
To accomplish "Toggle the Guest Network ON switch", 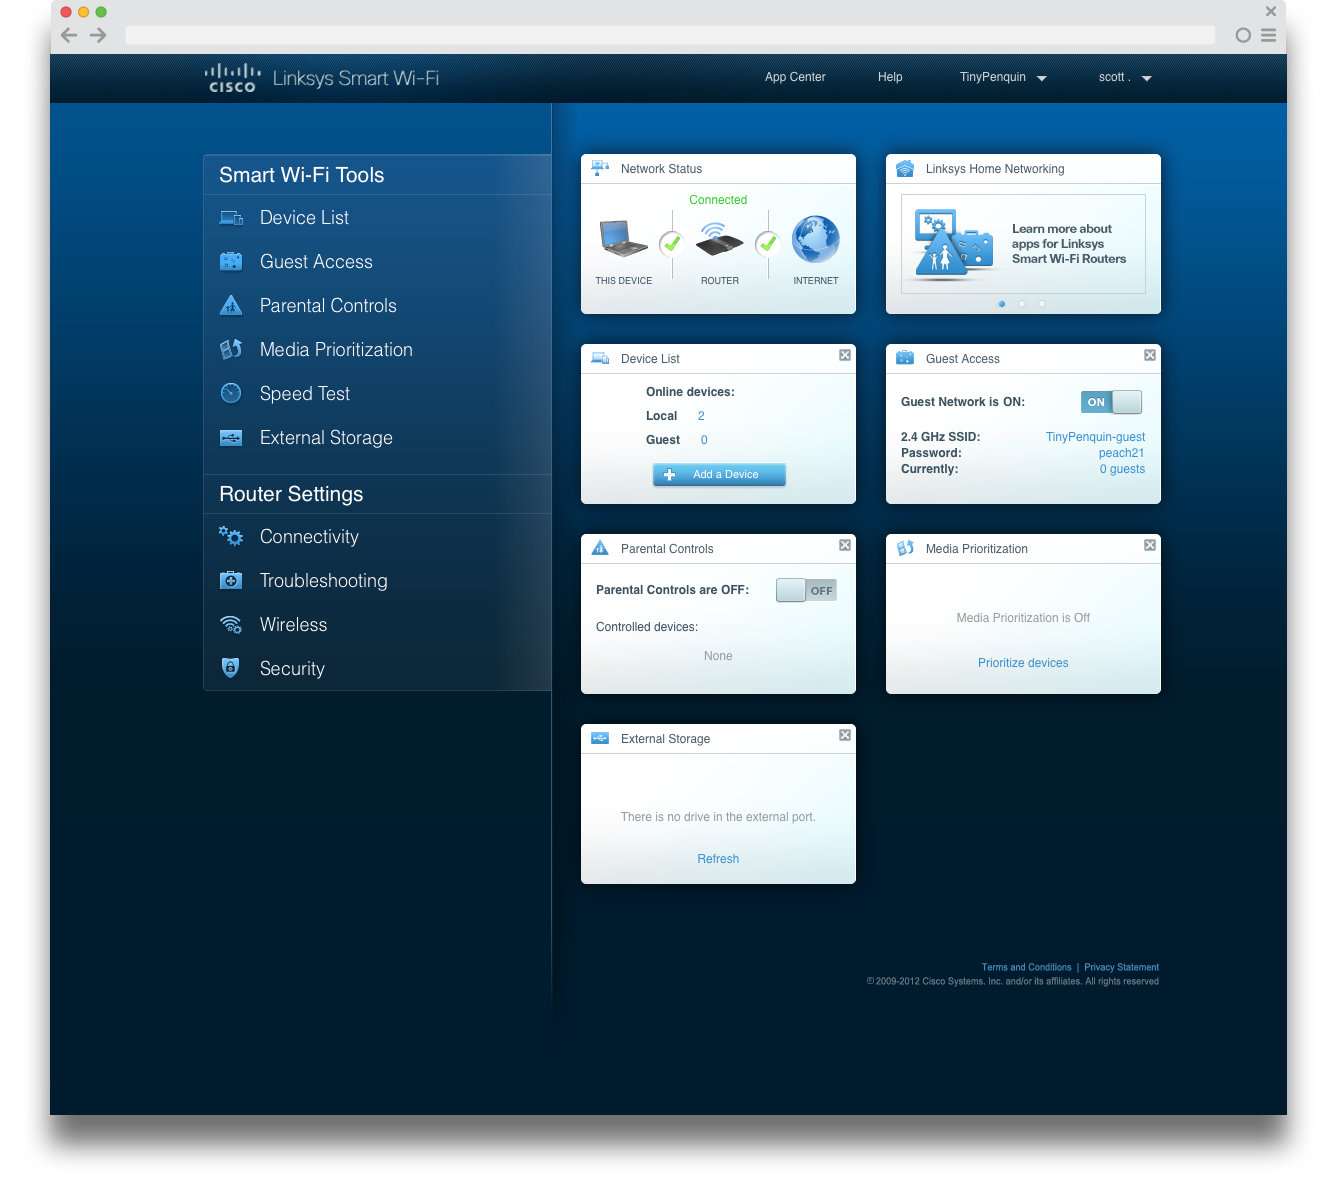I will tap(1111, 402).
